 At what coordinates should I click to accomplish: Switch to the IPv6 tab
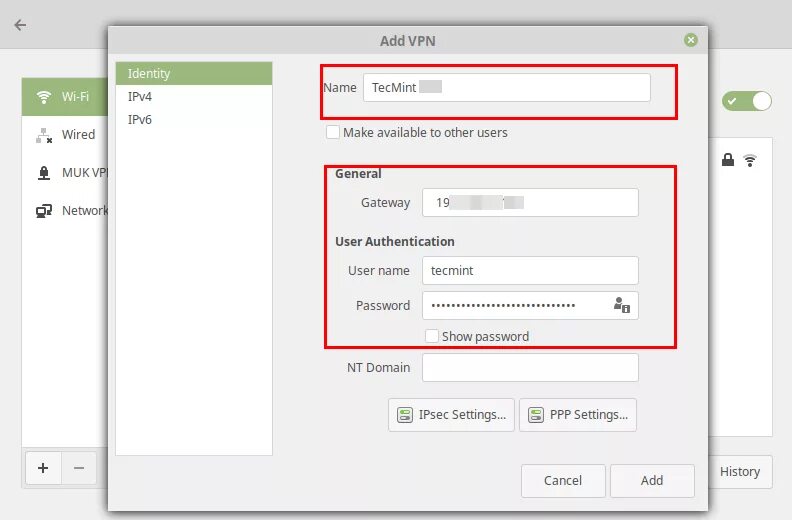point(194,120)
